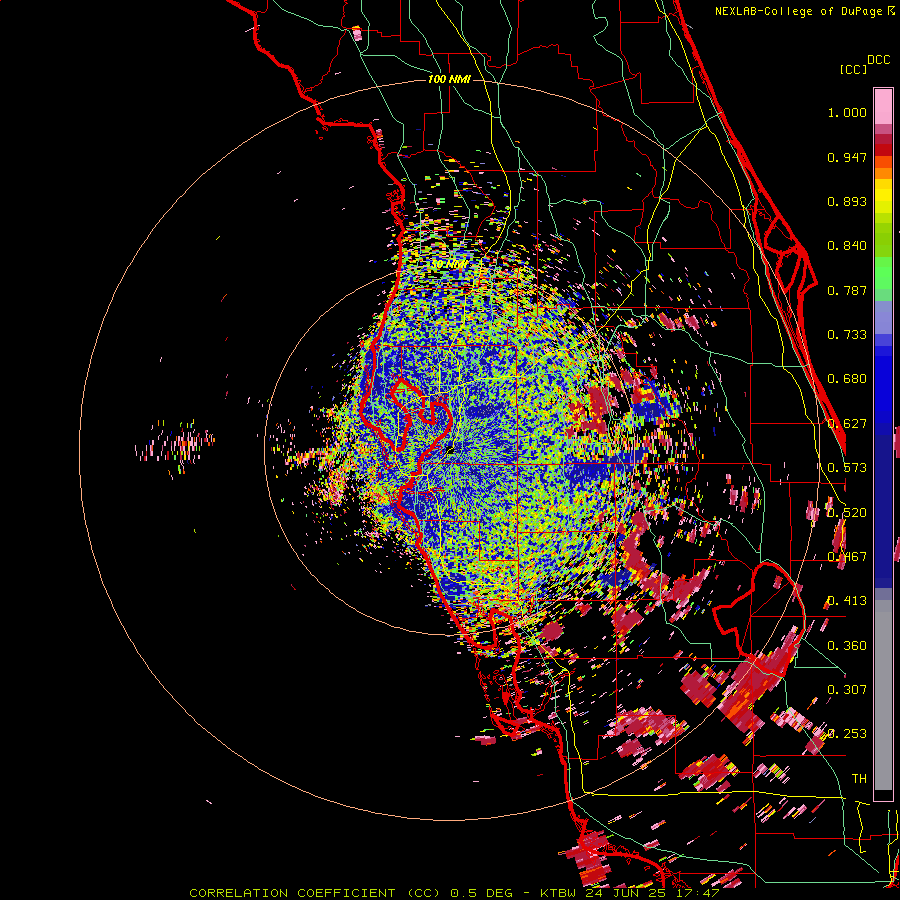The image size is (900, 900).
Task: Select the 1.000 scale value
Action: click(847, 112)
